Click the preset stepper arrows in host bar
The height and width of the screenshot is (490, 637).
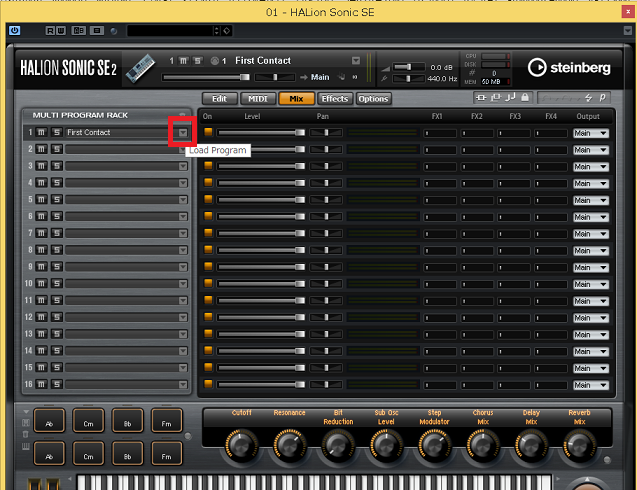[217, 30]
